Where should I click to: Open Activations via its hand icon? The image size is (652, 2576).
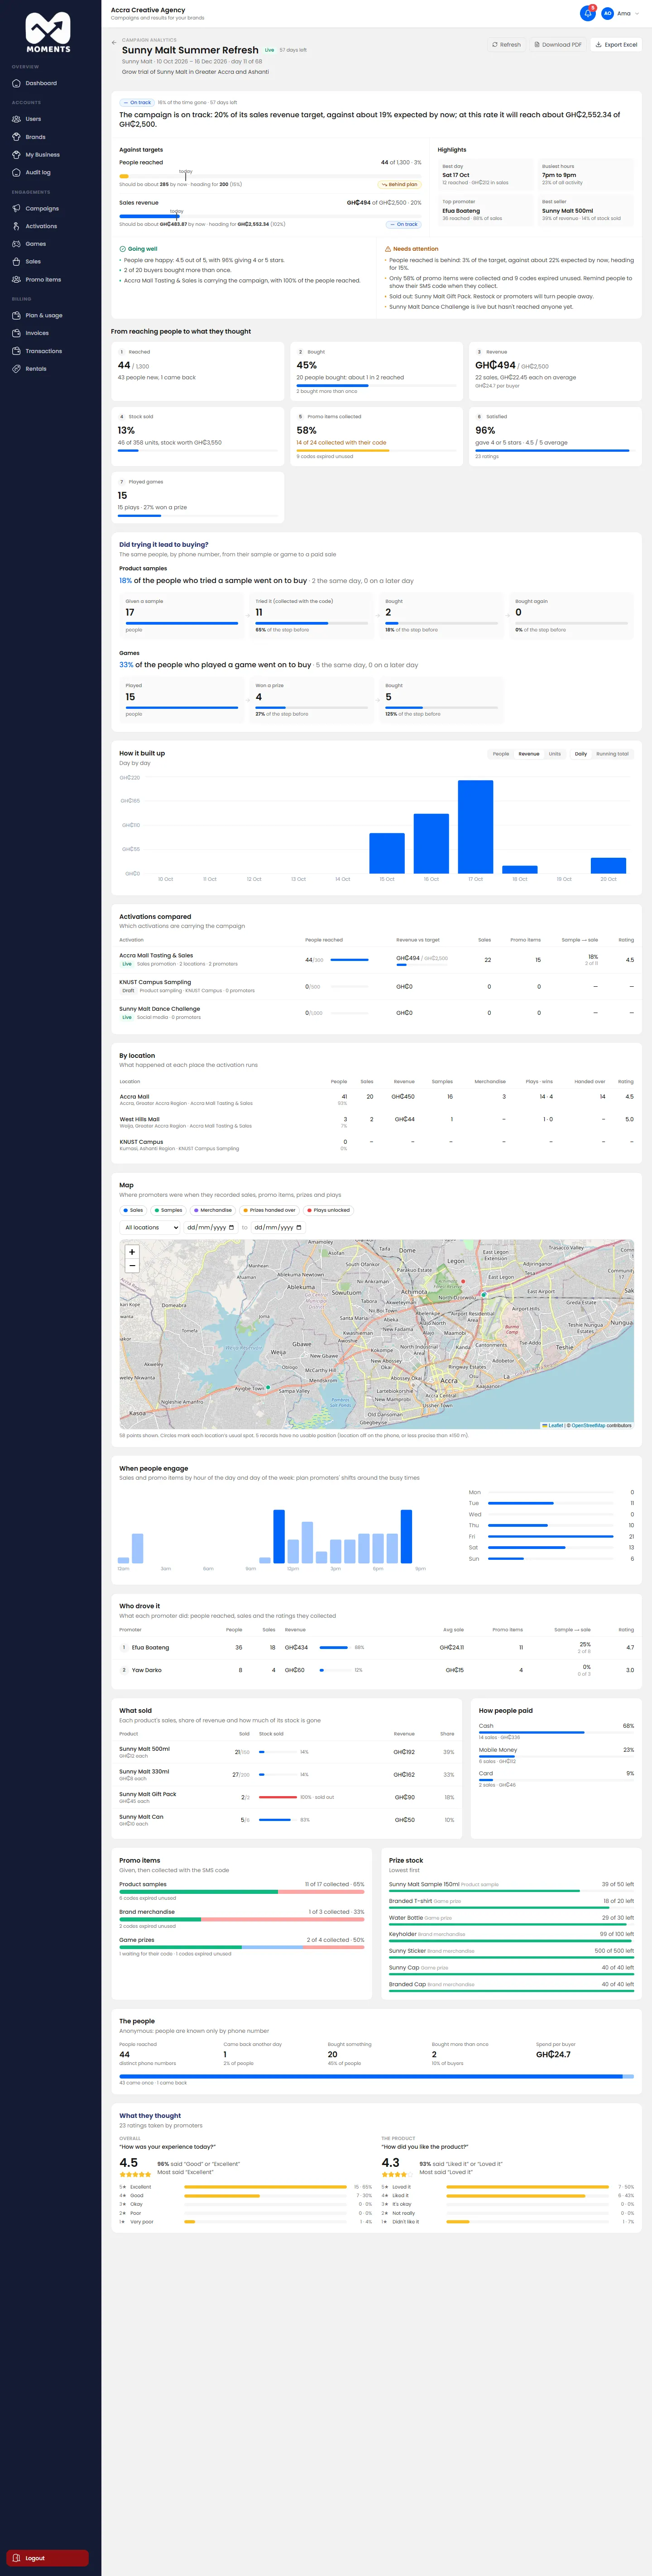pos(16,226)
